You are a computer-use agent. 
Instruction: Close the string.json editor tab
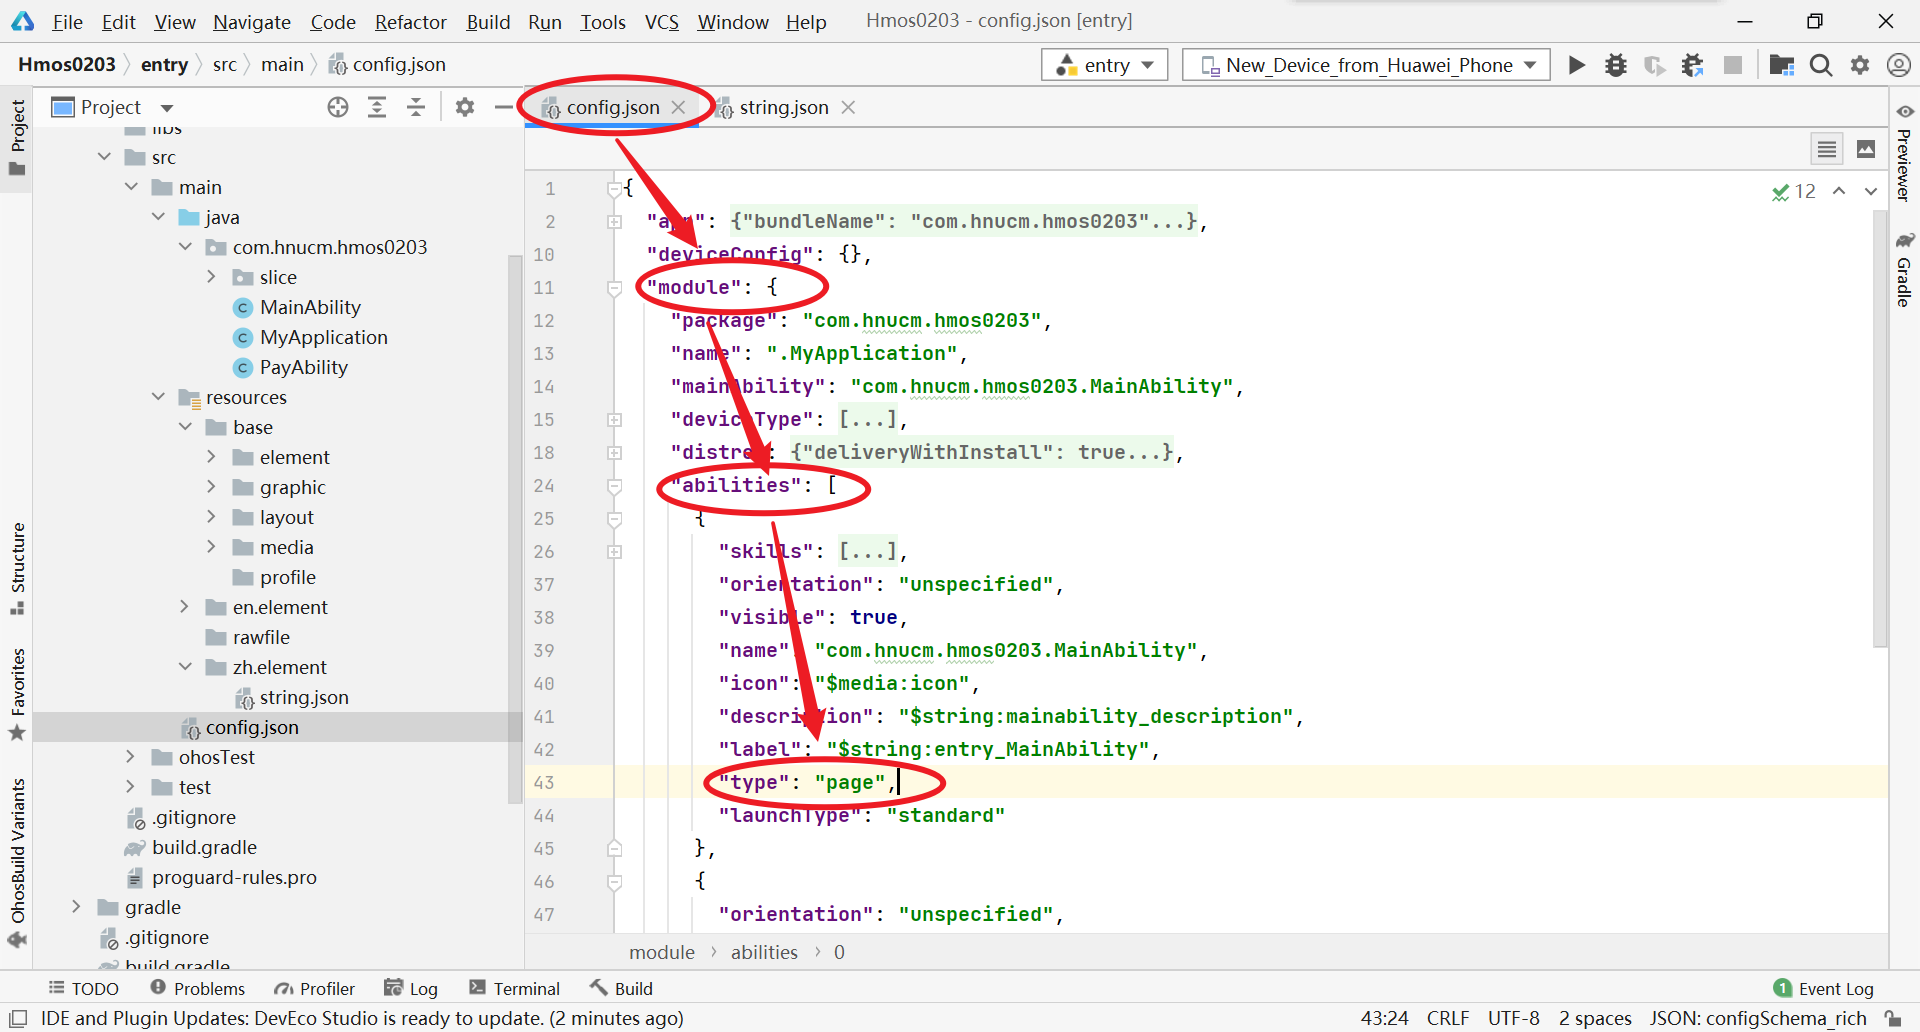point(848,107)
